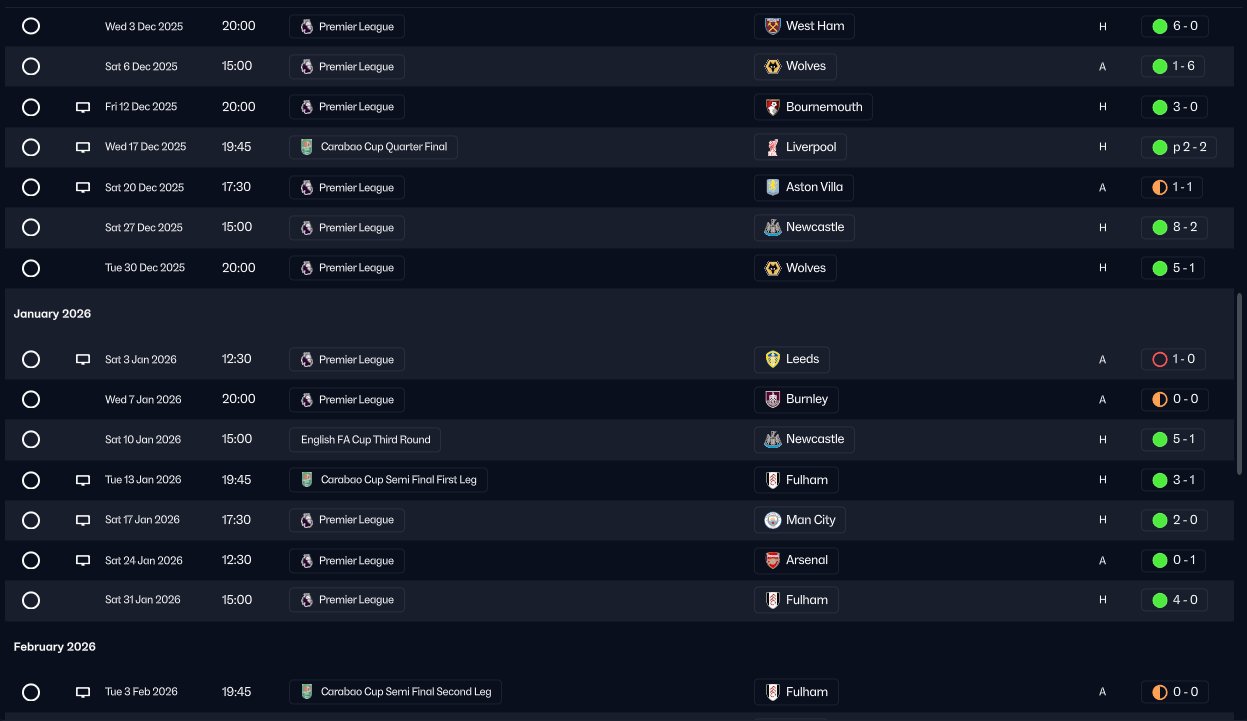Image resolution: width=1247 pixels, height=721 pixels.
Task: Open Carabao Cup Semi Final First Leg competition
Action: coord(388,480)
